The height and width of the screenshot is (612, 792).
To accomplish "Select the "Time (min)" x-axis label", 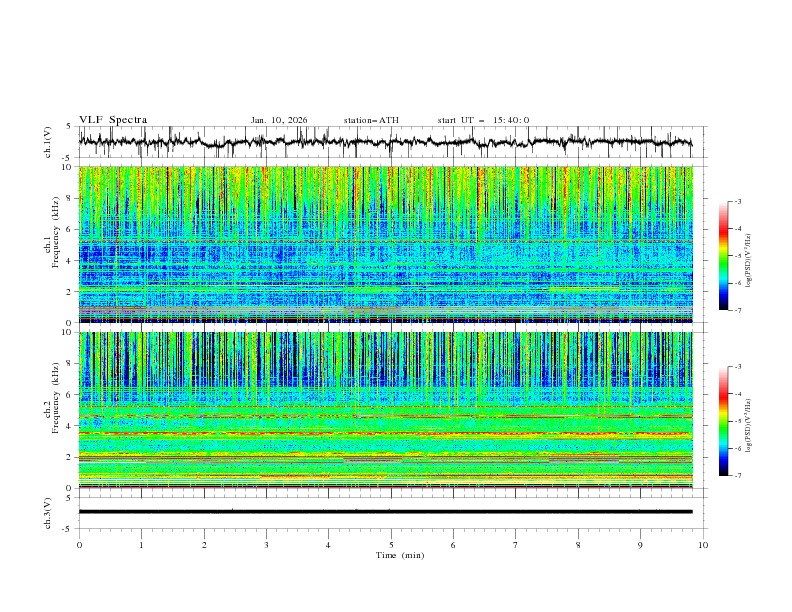I will 400,555.
